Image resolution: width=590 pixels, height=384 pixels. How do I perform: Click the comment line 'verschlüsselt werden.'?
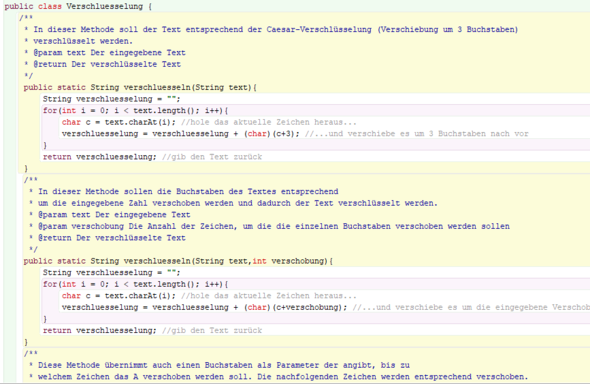[83, 41]
